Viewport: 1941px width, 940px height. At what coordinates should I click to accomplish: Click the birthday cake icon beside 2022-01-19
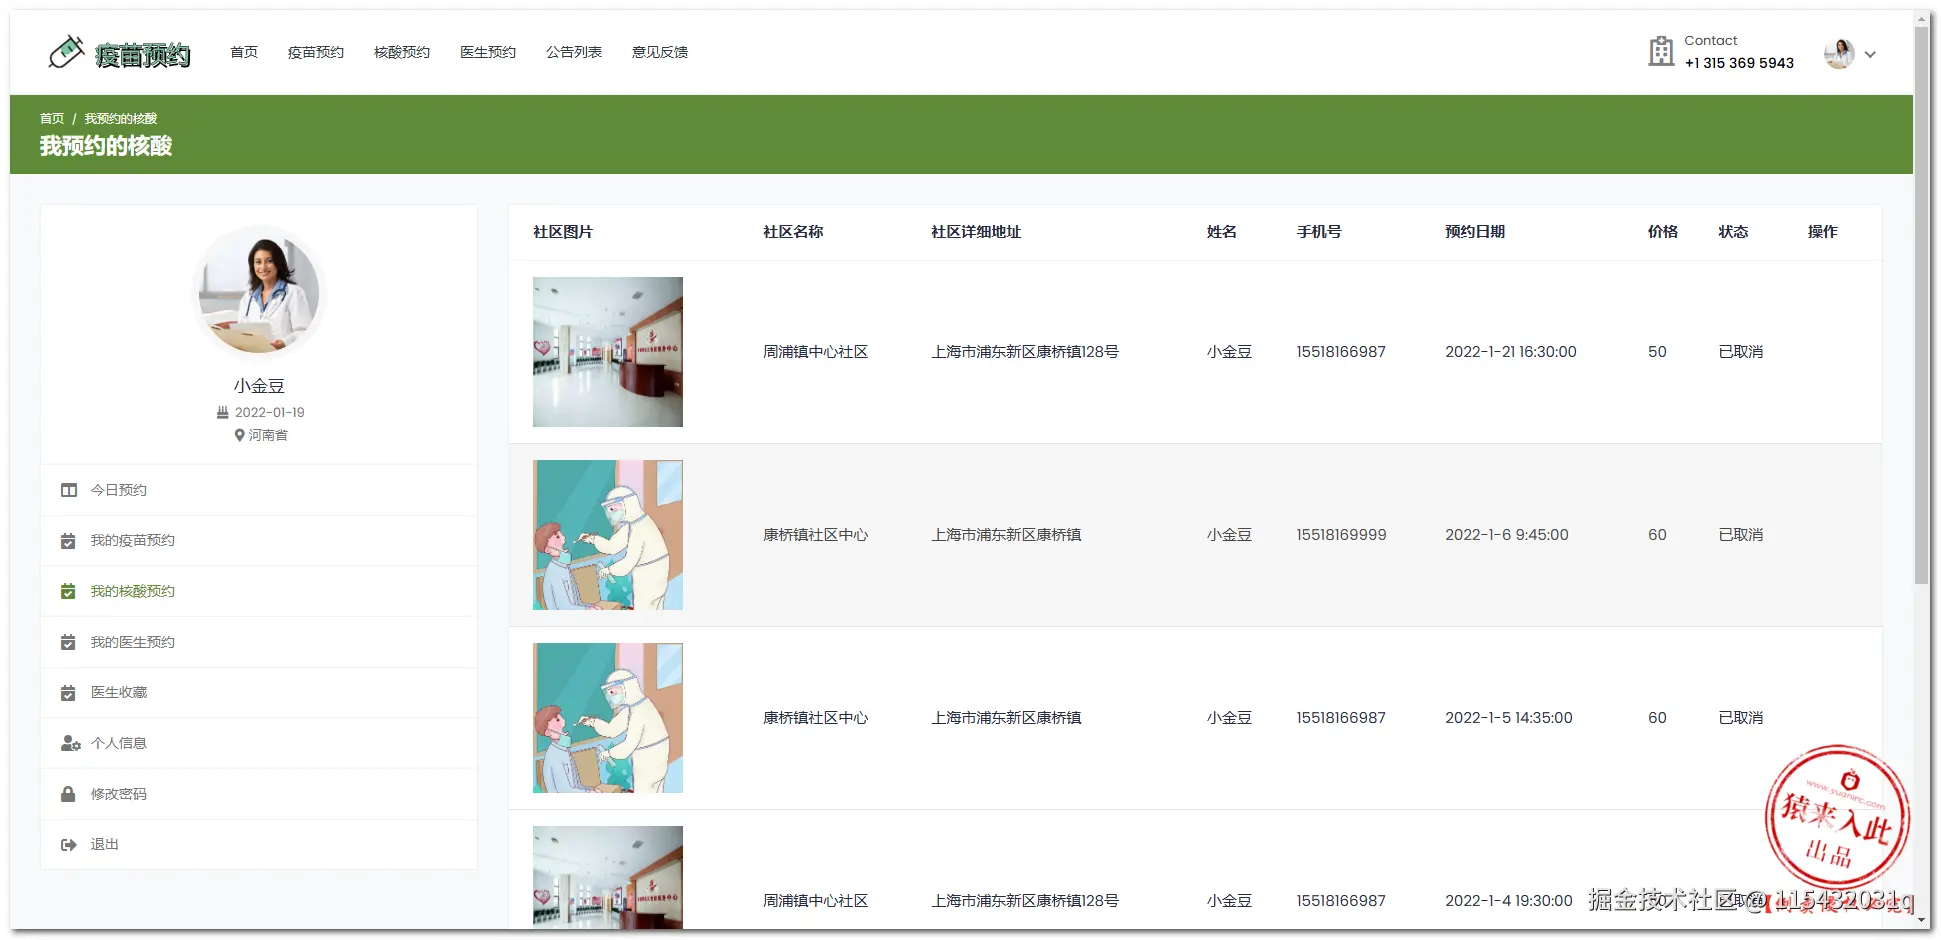click(x=223, y=412)
